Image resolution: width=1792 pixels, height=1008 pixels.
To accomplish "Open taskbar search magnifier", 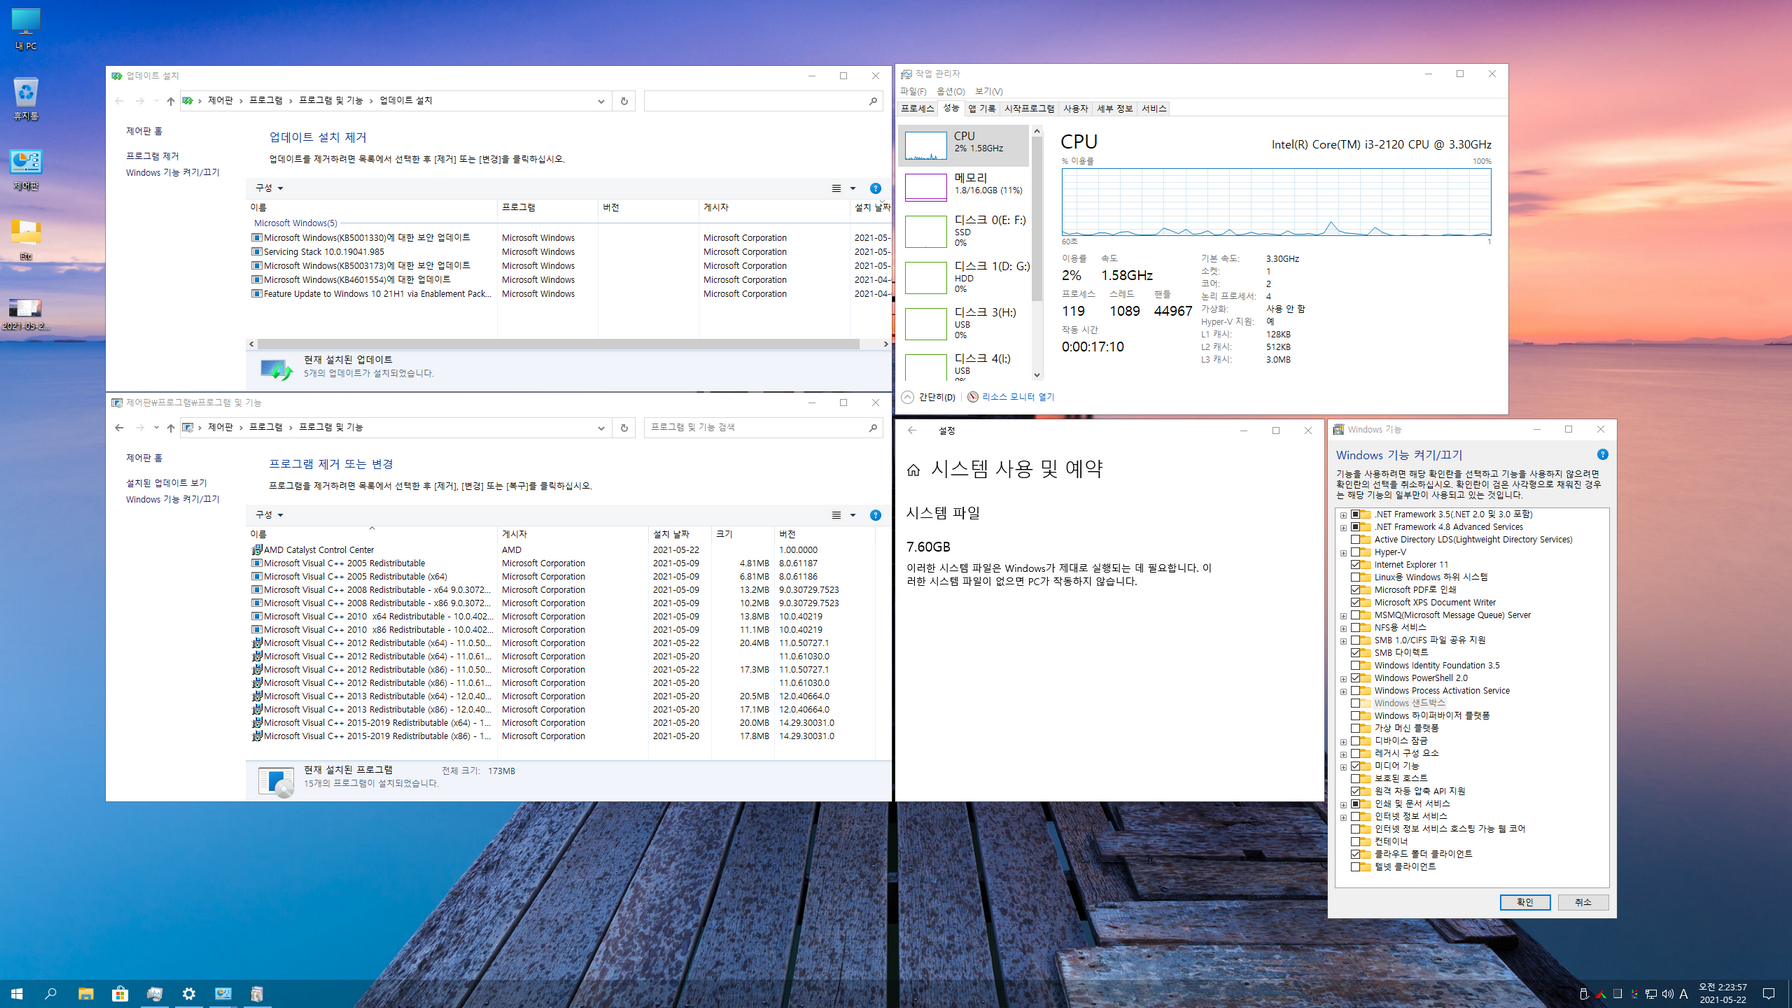I will click(50, 994).
